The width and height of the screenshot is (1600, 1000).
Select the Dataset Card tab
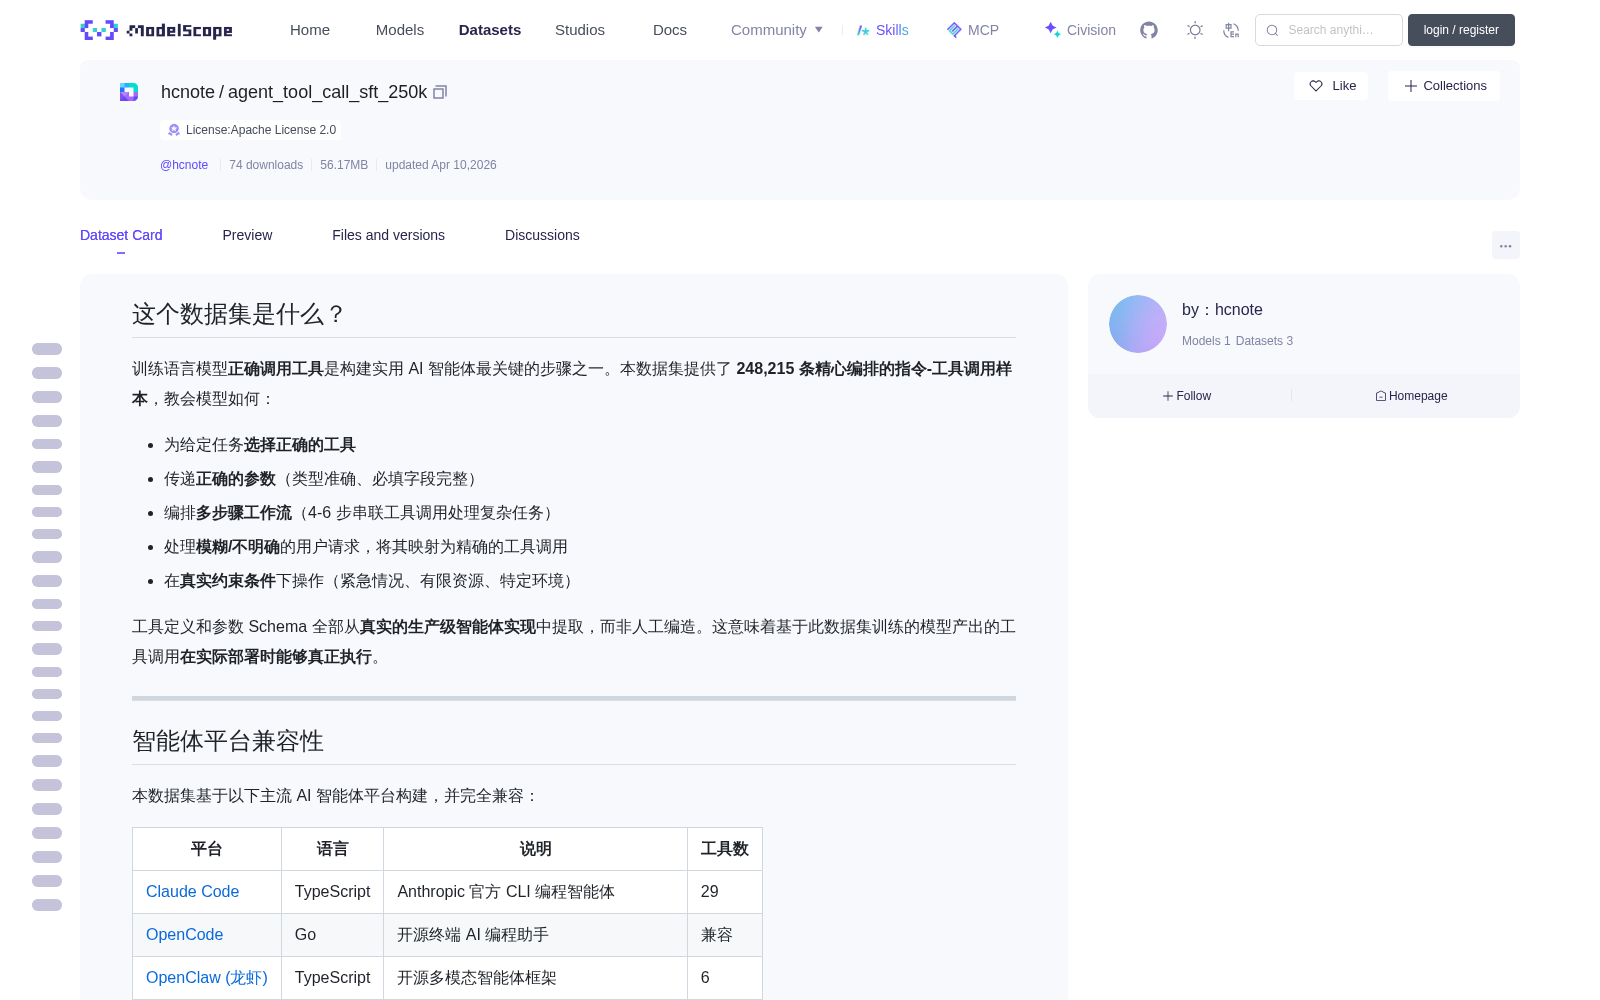(121, 235)
